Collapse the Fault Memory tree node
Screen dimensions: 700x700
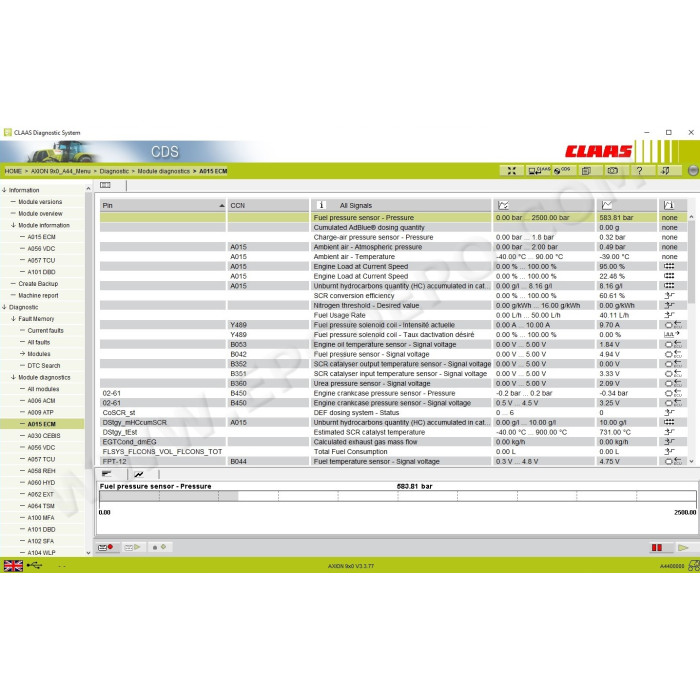[13, 319]
